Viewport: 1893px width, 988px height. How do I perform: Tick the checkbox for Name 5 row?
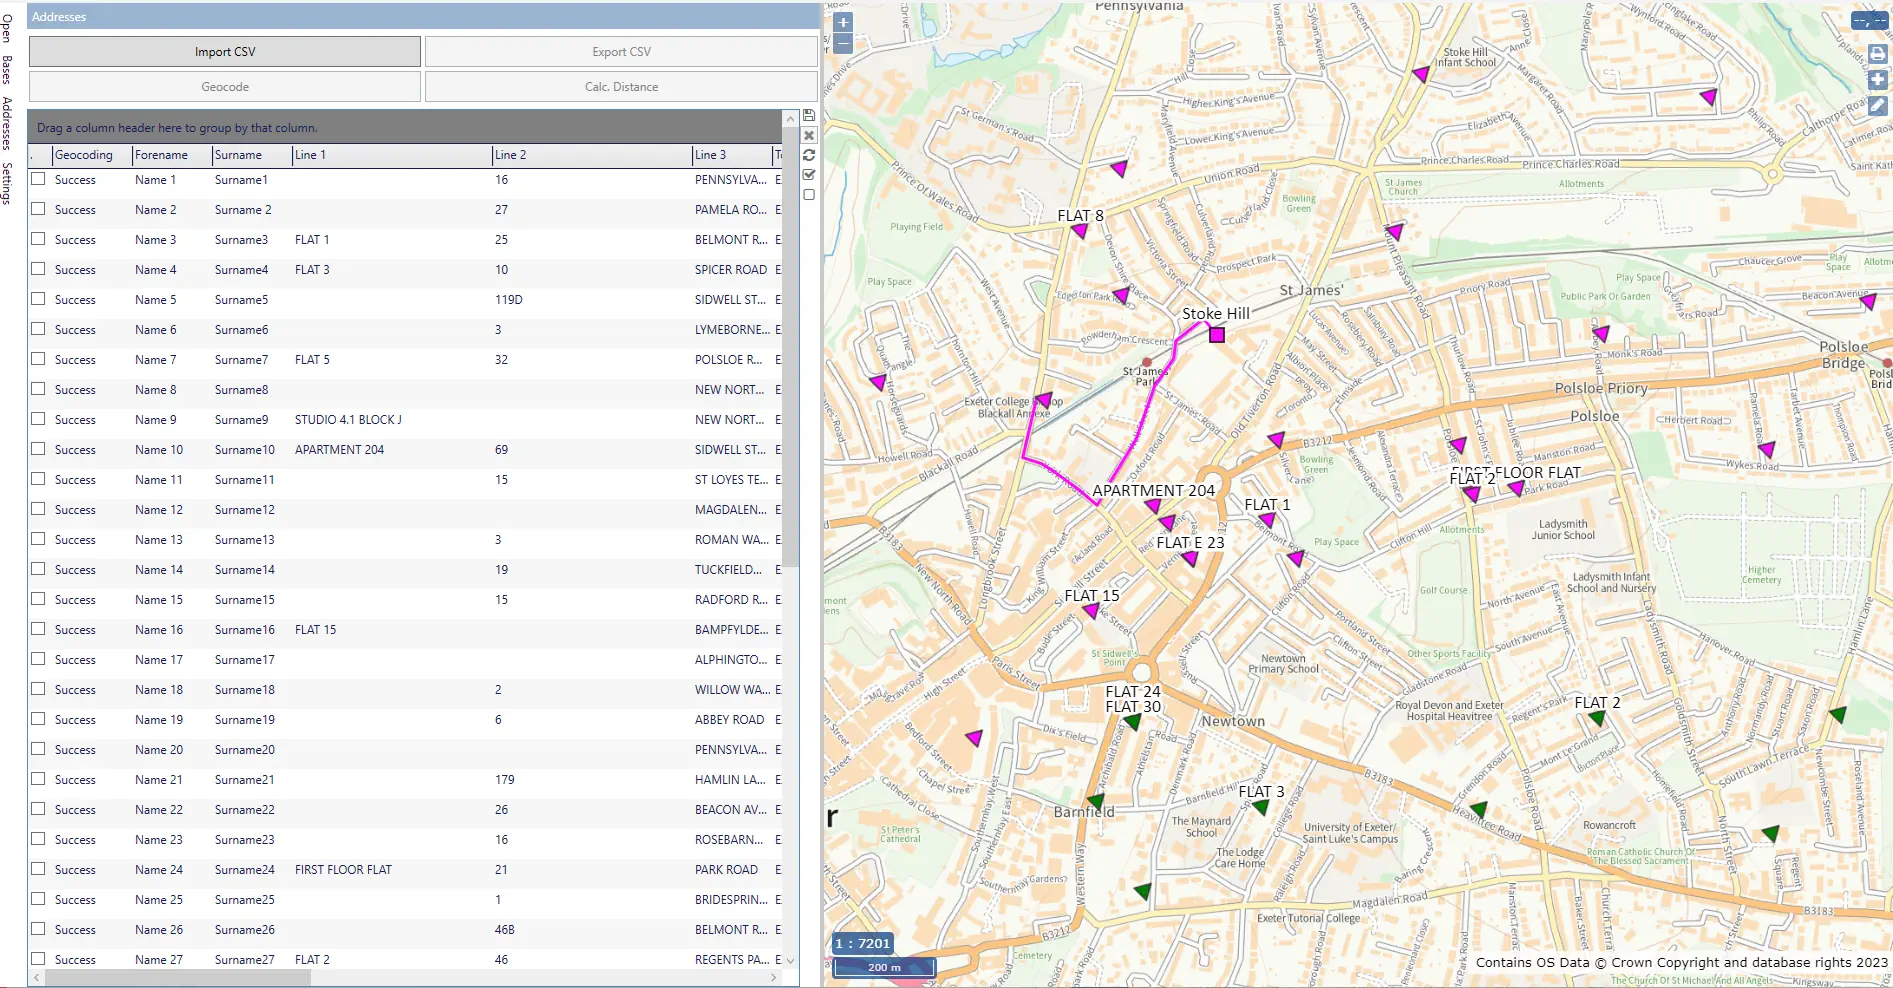(x=38, y=299)
